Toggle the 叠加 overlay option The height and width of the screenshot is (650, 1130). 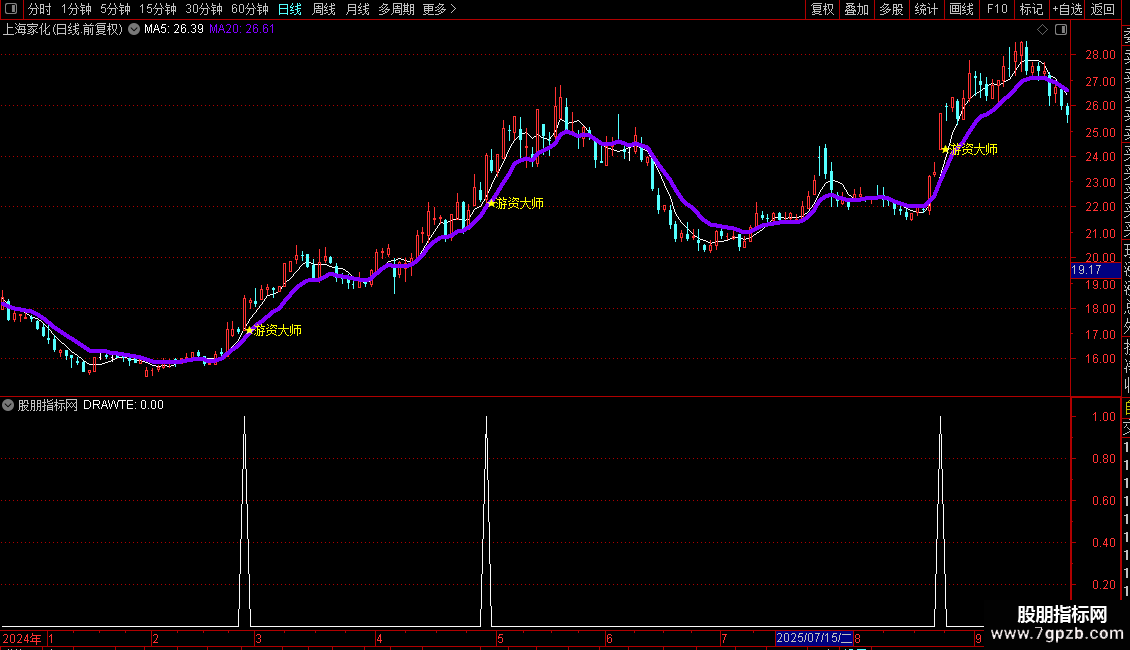[857, 9]
